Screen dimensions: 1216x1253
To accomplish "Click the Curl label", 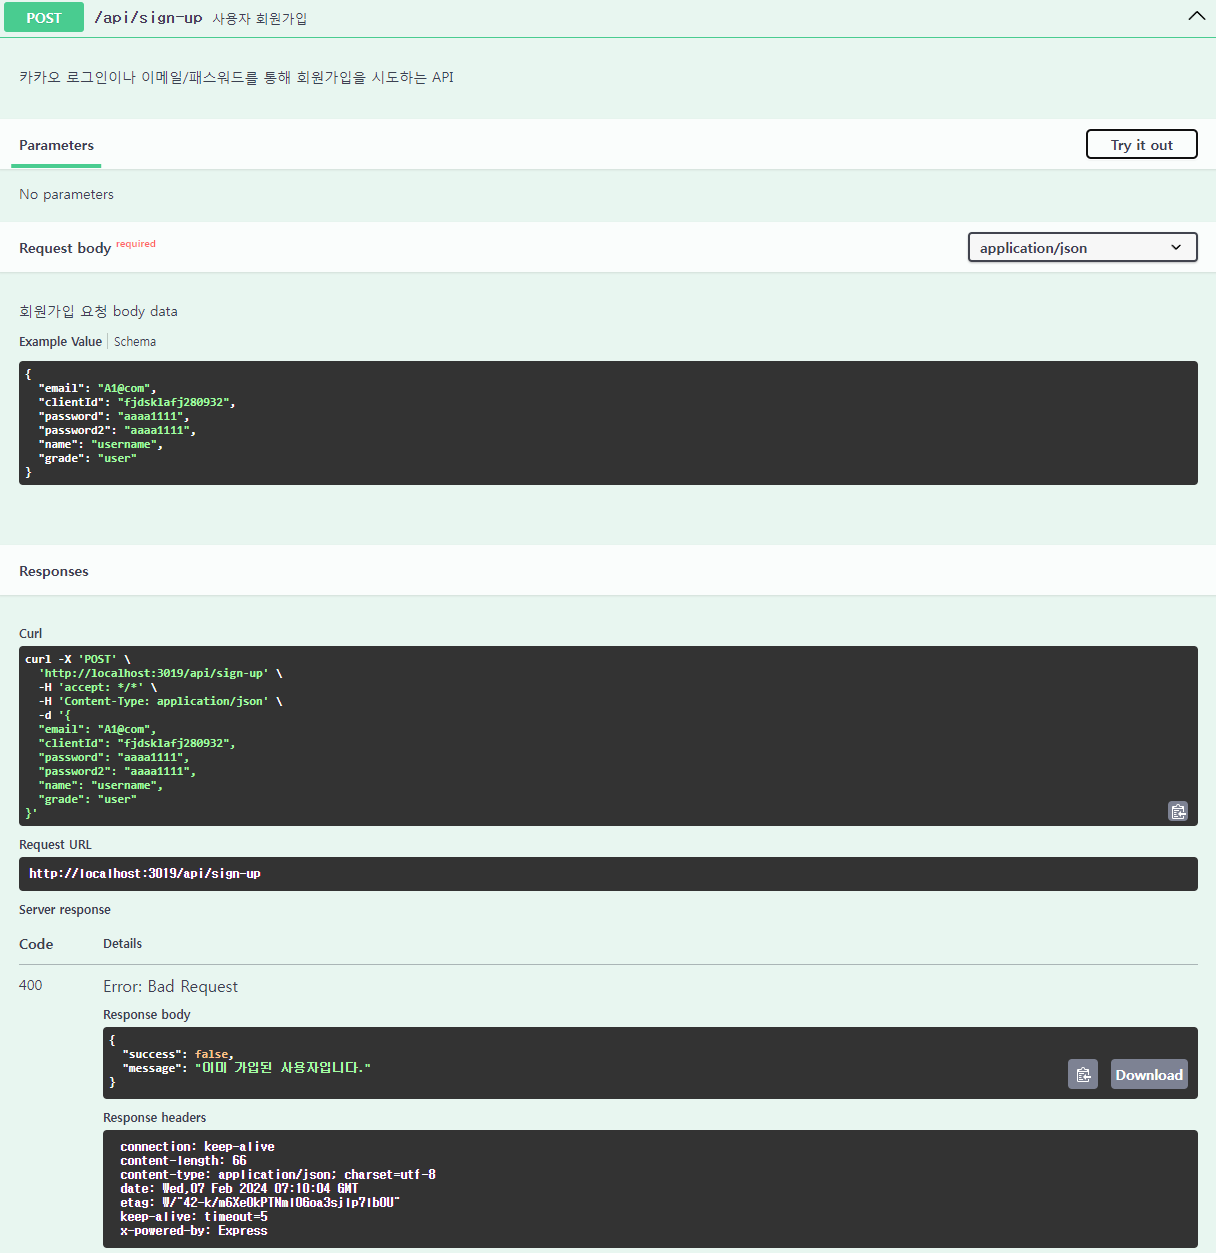I will point(31,633).
